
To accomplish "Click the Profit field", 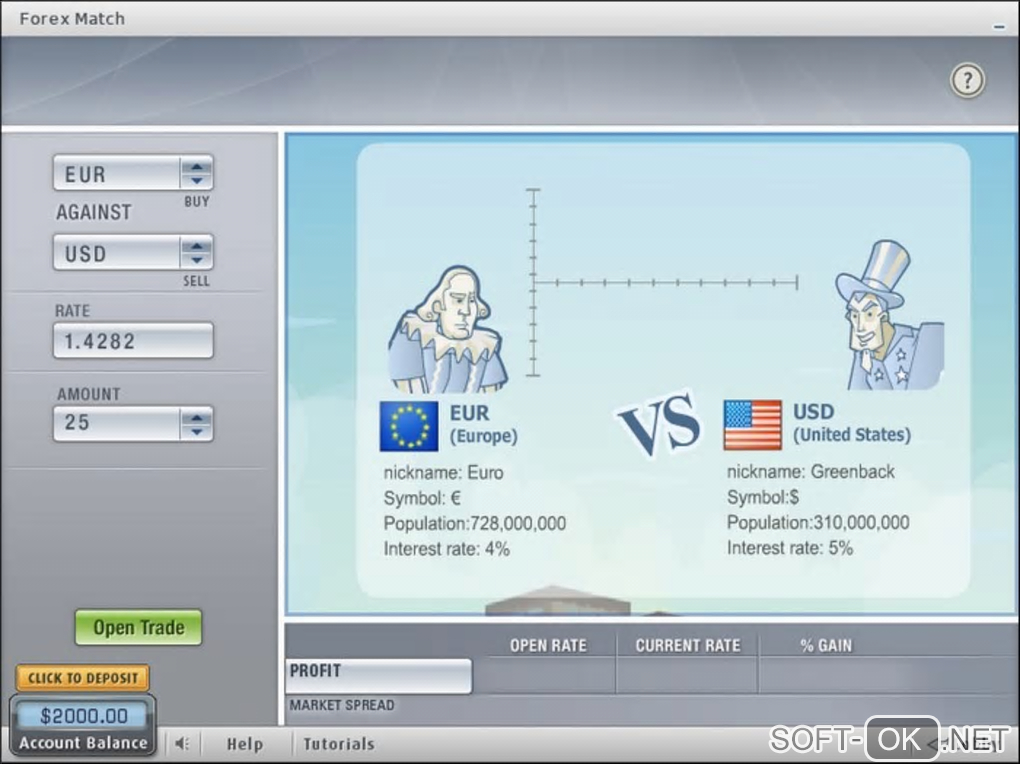I will coord(379,675).
